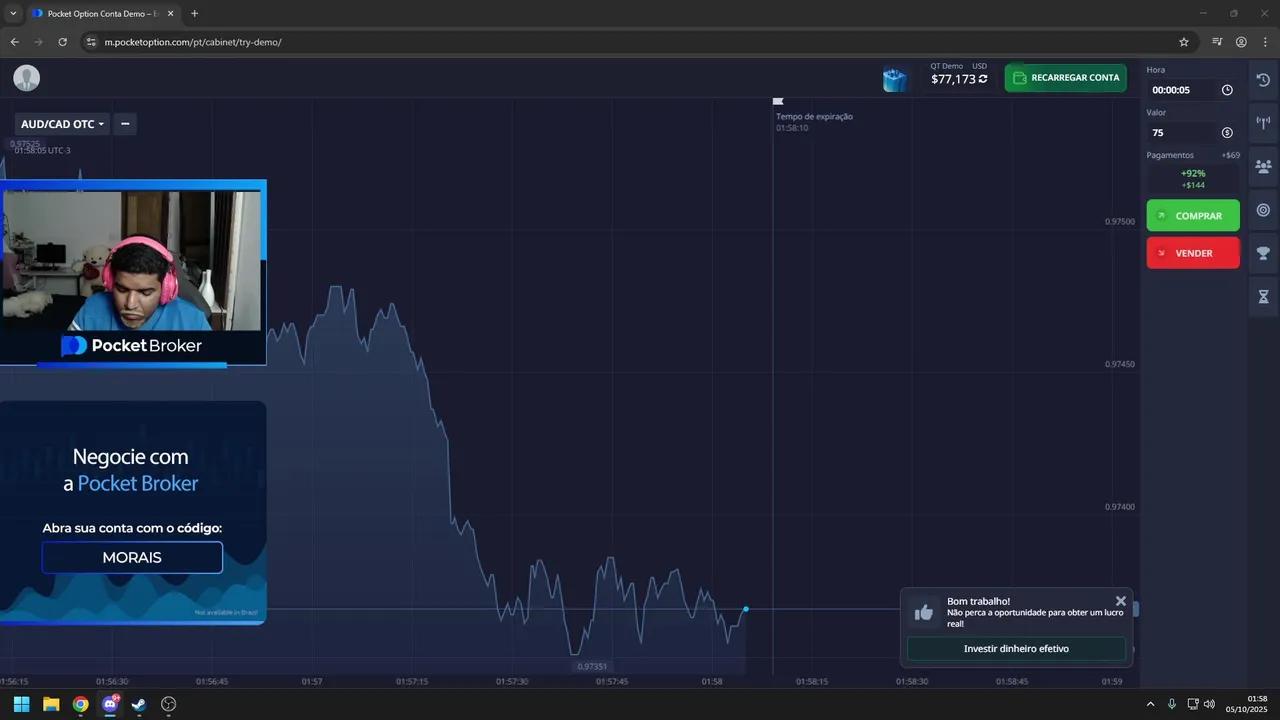The height and width of the screenshot is (720, 1280).
Task: Click the target icon in right sidebar
Action: point(1263,210)
